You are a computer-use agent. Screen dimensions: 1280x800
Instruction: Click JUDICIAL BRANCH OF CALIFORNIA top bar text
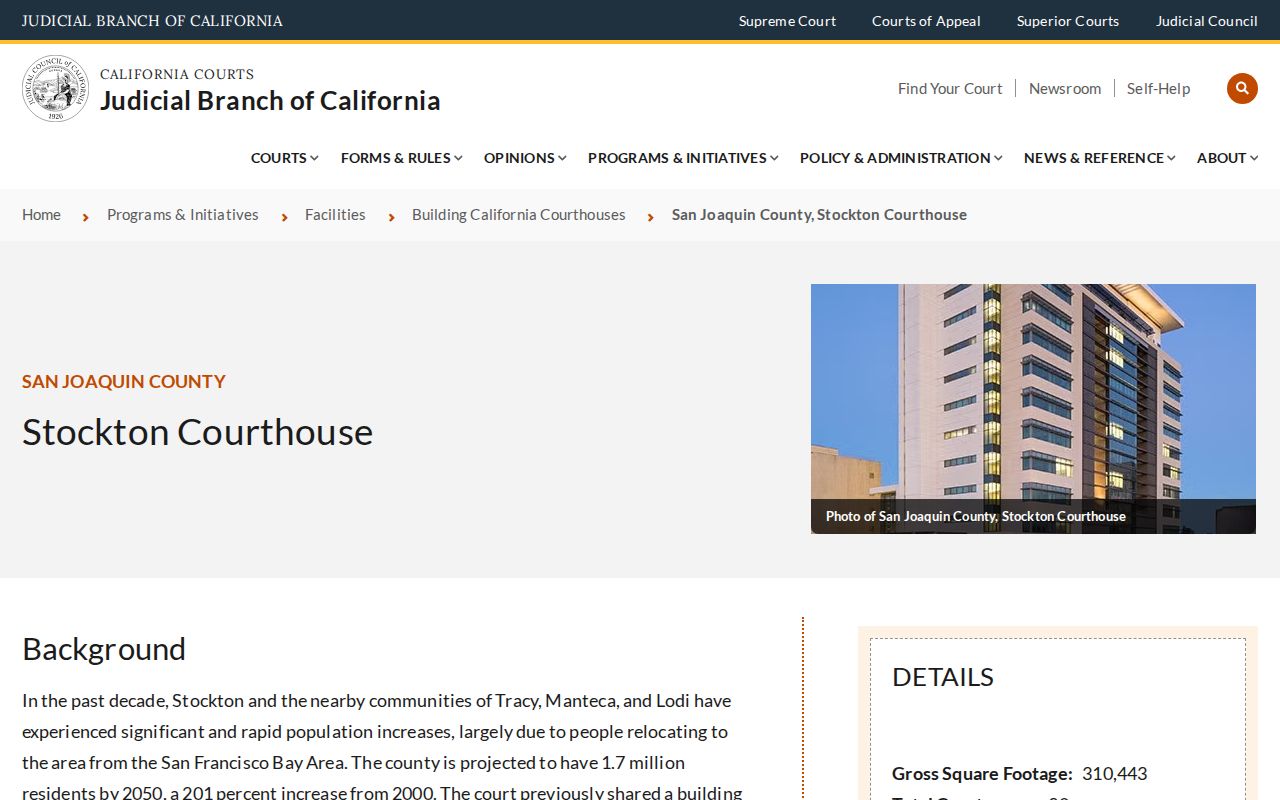[x=152, y=21]
